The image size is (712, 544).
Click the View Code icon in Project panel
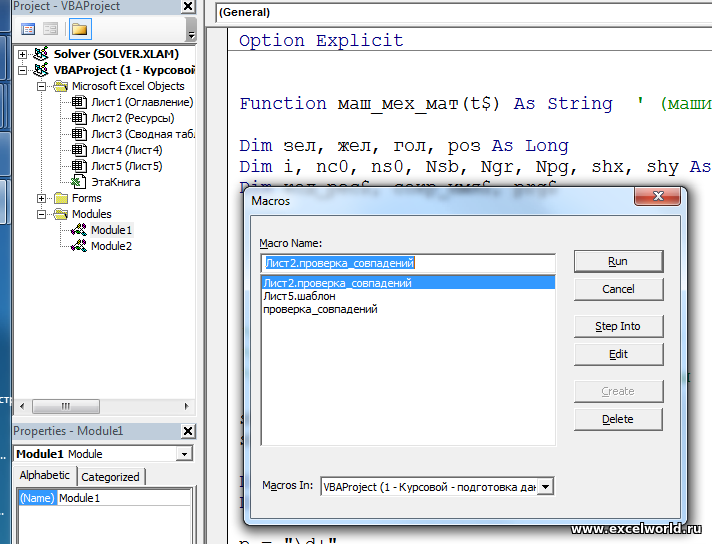(28, 29)
